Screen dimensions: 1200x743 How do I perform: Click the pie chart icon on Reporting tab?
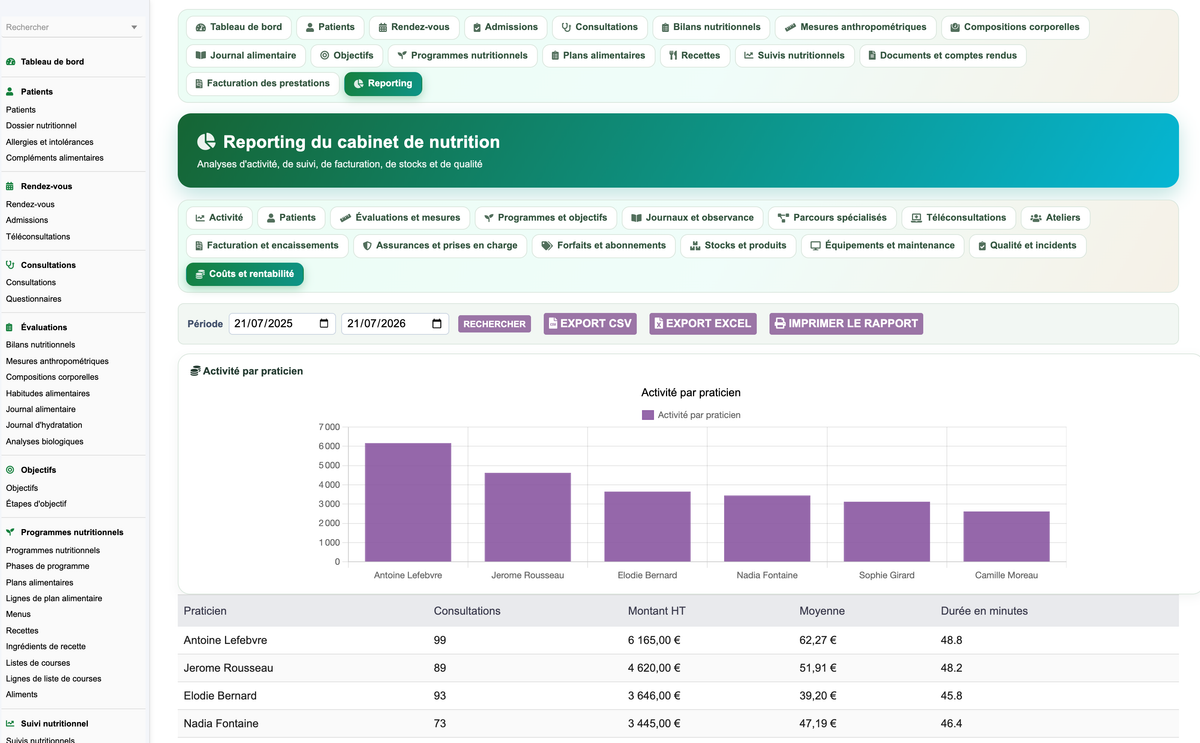tap(359, 84)
